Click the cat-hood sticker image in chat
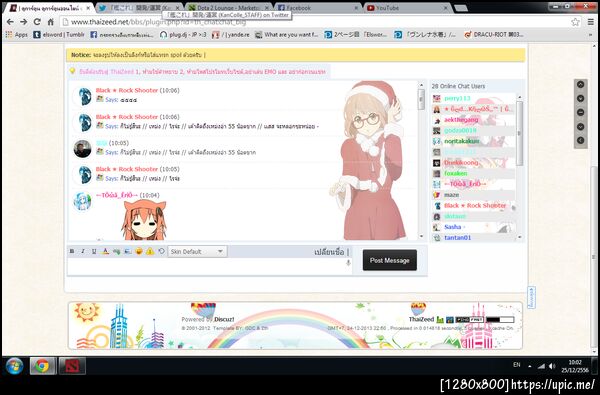 (x=144, y=220)
